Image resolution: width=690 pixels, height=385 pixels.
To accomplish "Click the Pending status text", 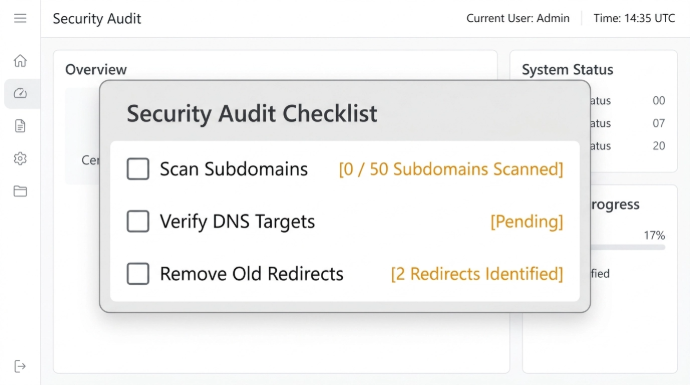I will 527,221.
